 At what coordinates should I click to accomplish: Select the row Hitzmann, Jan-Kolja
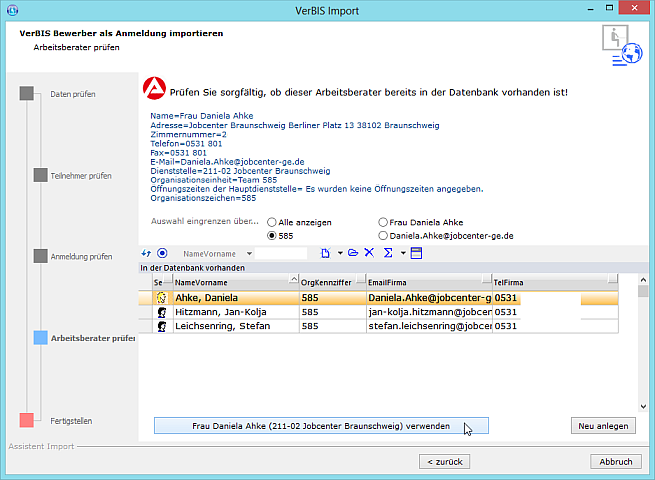coord(378,312)
